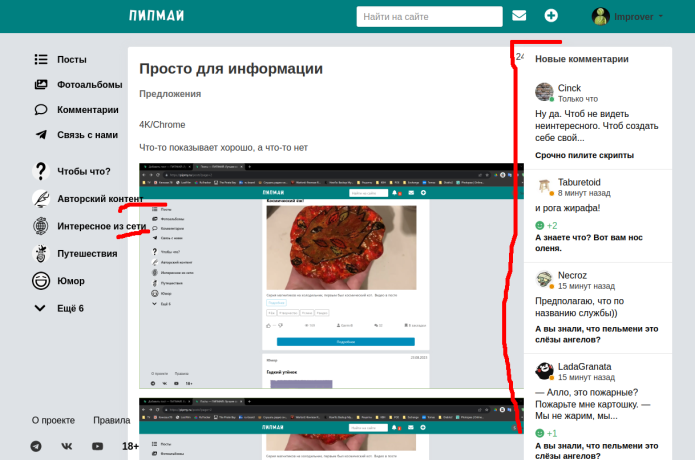Open the Necroz username link
The image size is (695, 460).
click(572, 275)
